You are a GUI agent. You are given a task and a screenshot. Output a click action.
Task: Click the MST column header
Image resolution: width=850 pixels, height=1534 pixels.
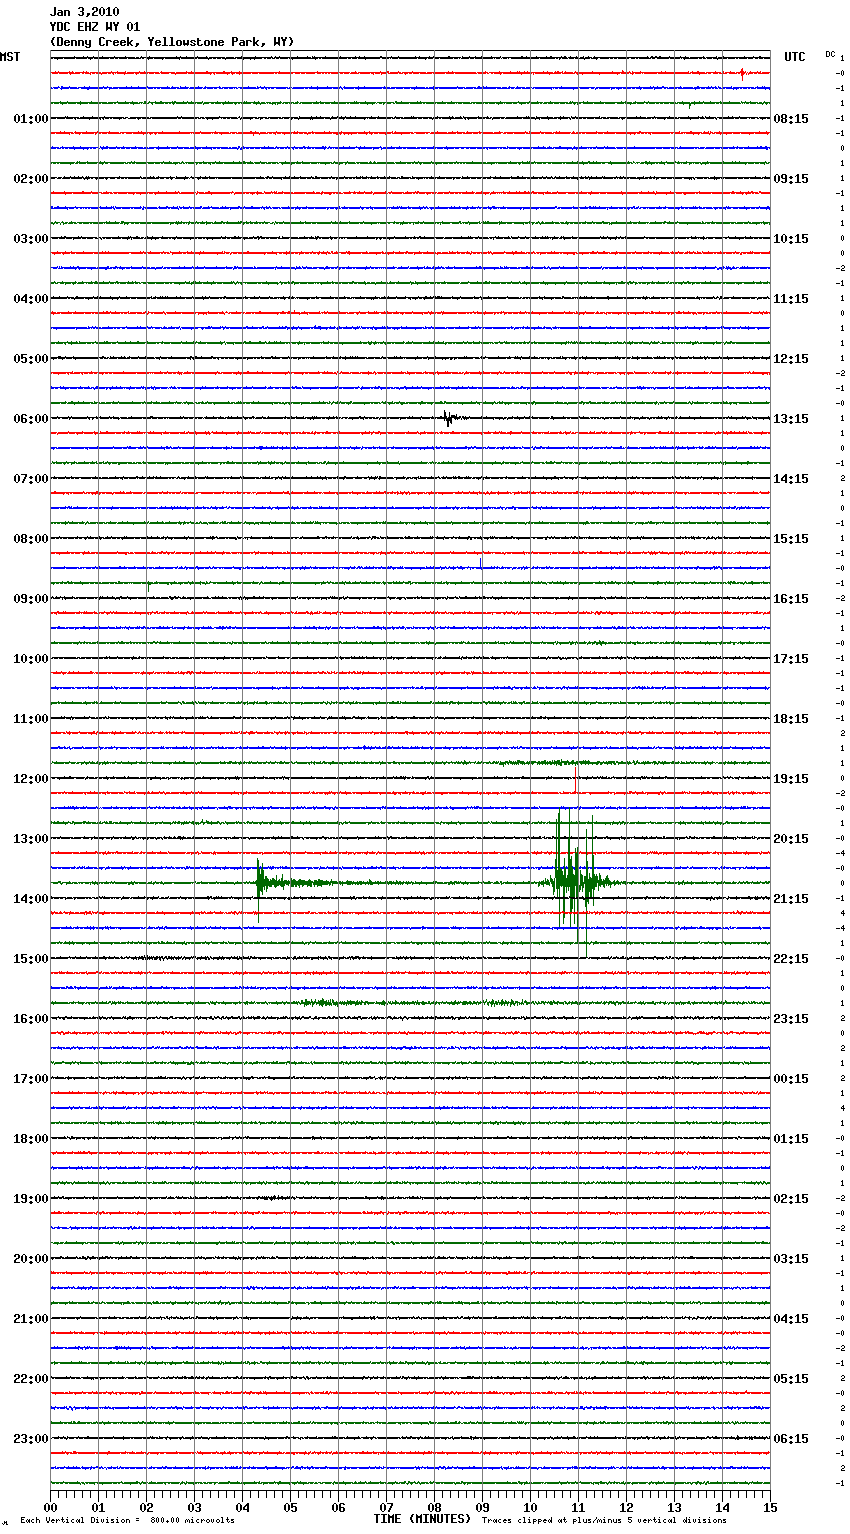pos(10,57)
